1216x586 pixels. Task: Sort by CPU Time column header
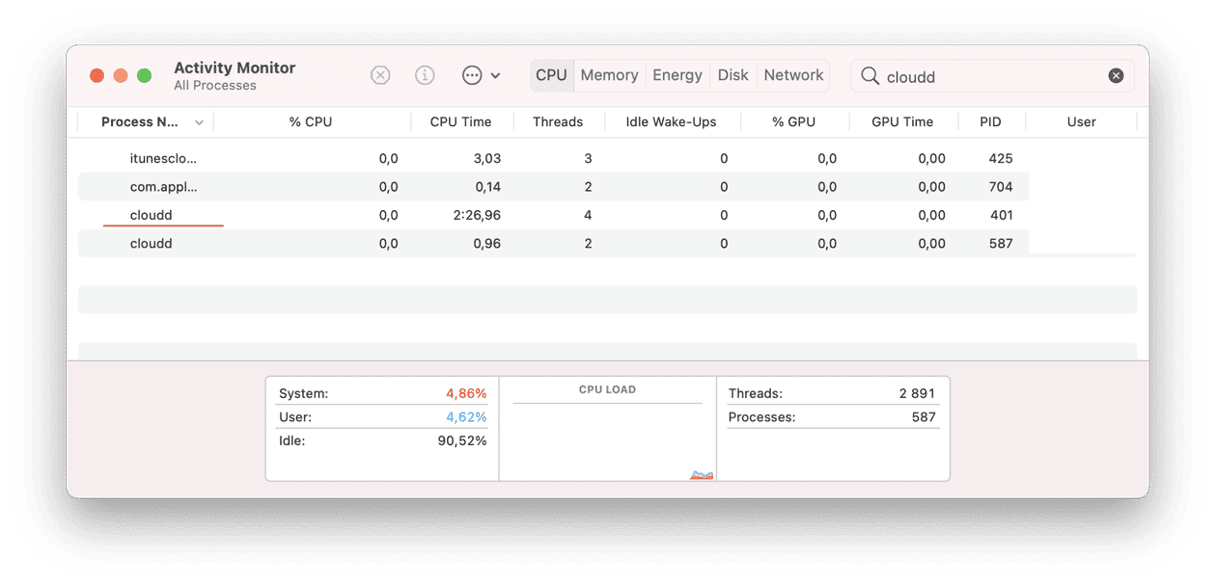coord(460,122)
